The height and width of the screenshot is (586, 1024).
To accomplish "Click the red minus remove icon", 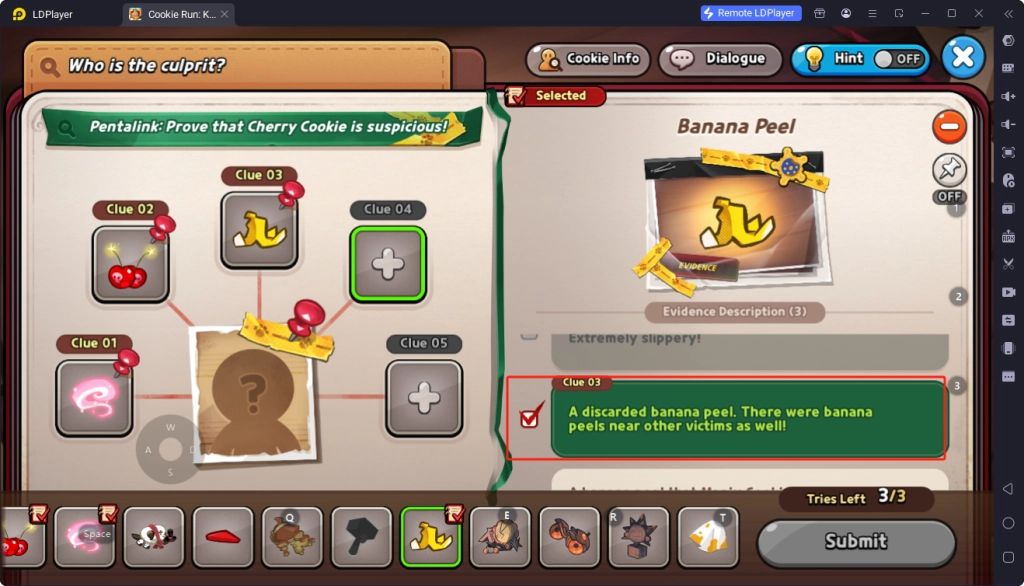I will tap(949, 126).
